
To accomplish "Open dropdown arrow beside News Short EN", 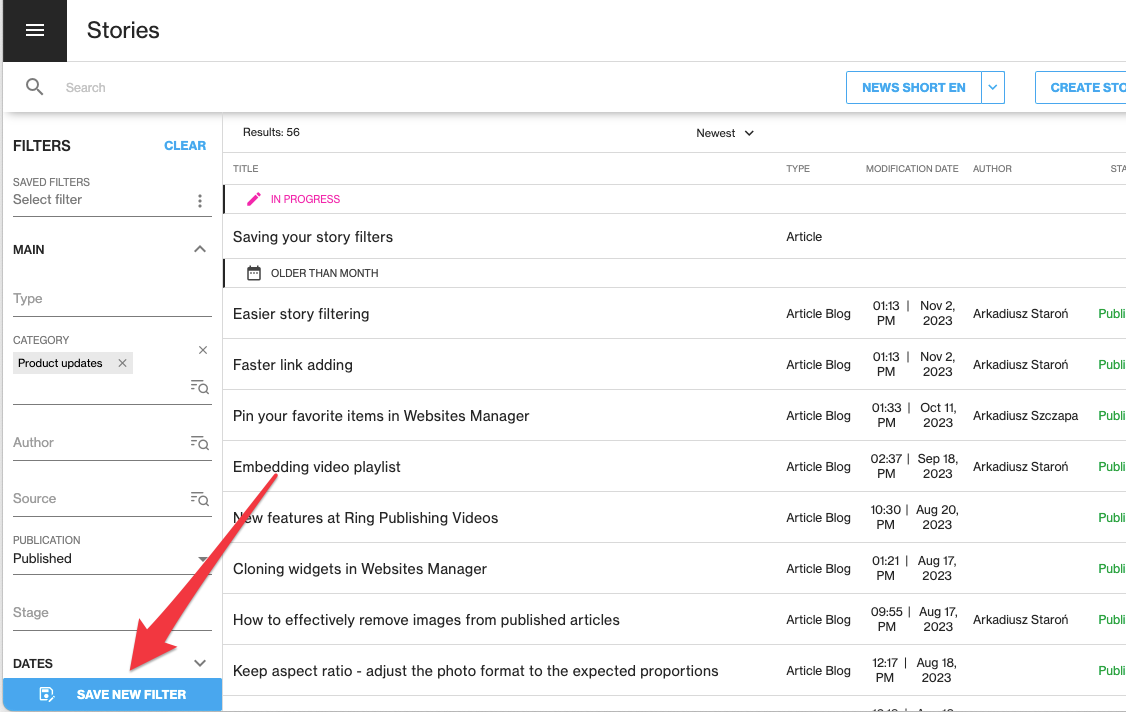I will tap(993, 88).
